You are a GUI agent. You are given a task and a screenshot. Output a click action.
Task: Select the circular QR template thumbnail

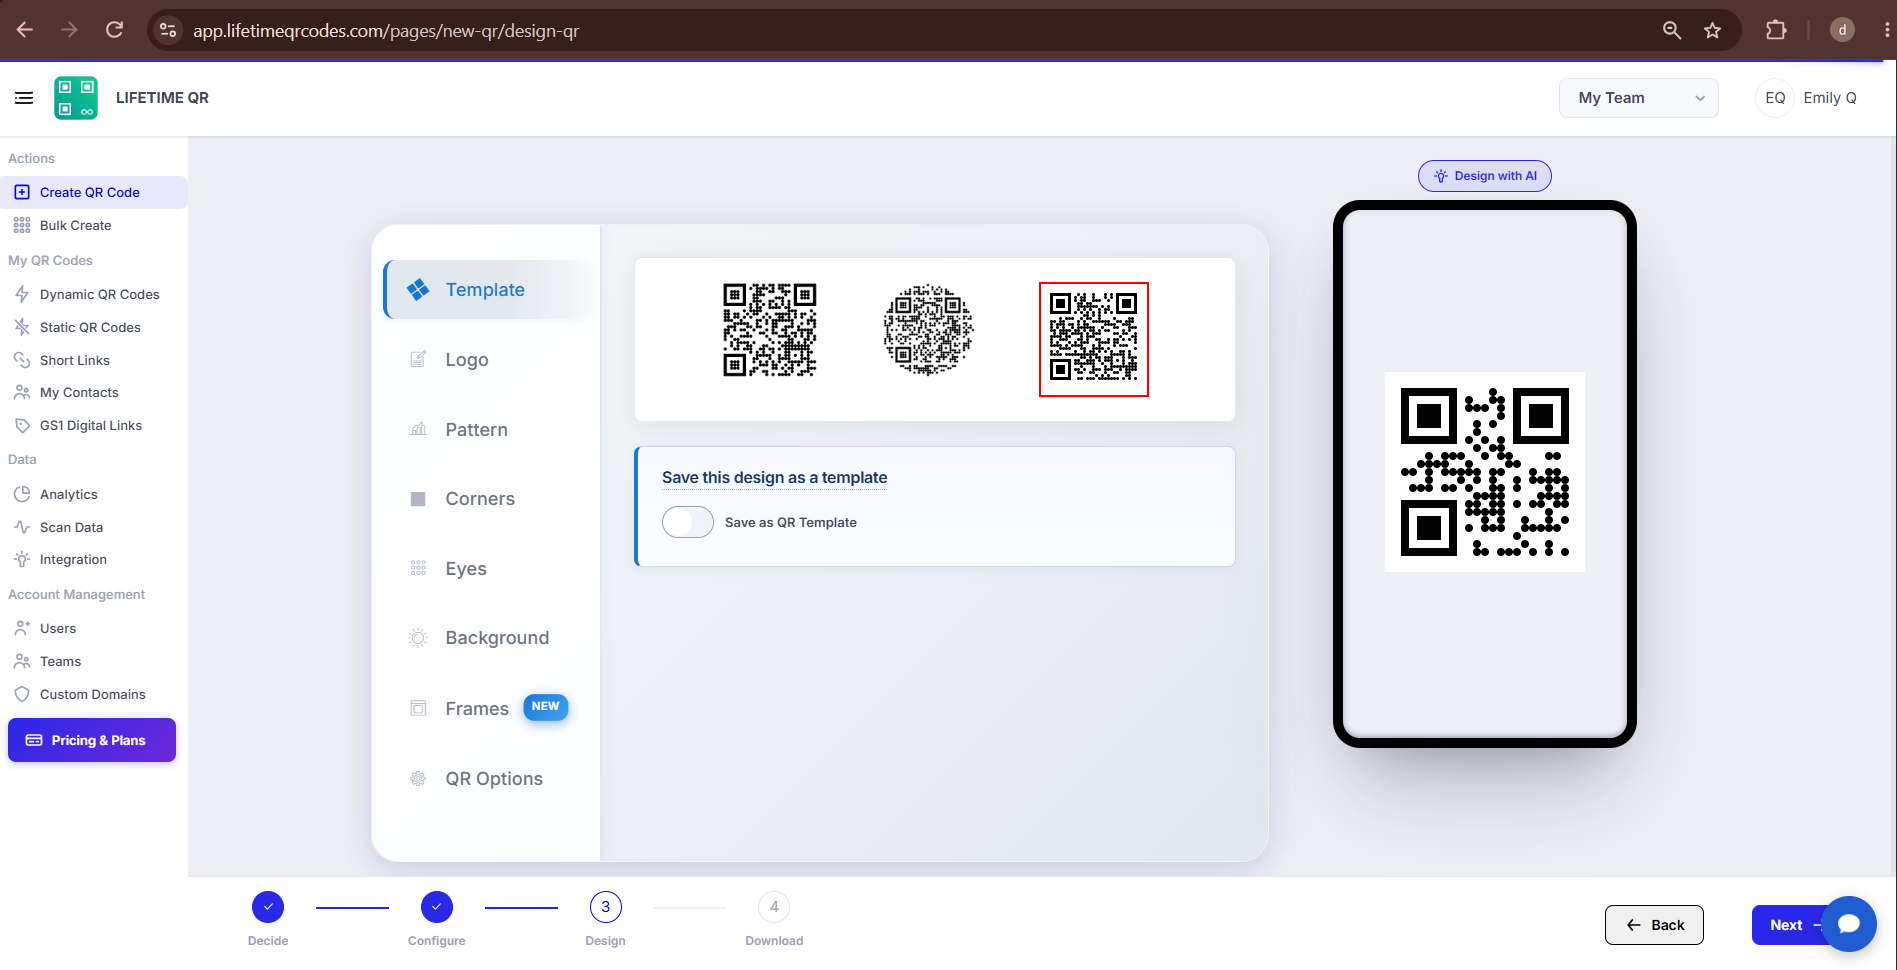point(929,330)
